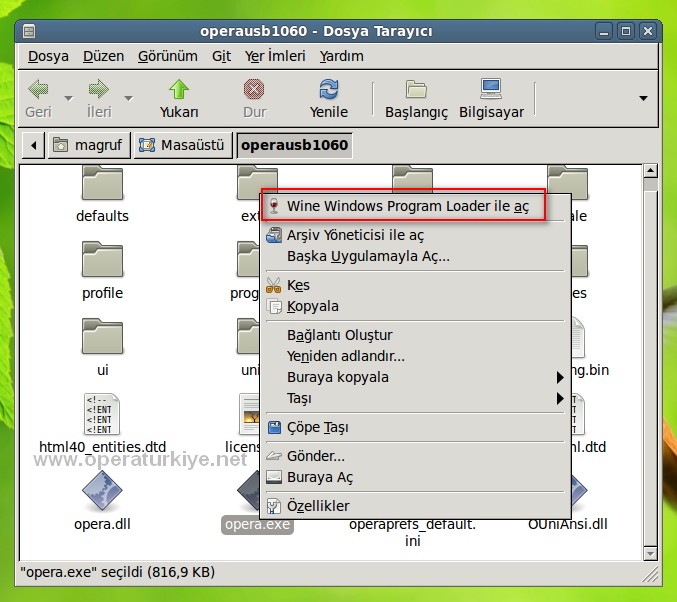The width and height of the screenshot is (677, 602).
Task: Open the defaults folder icon
Action: [102, 183]
